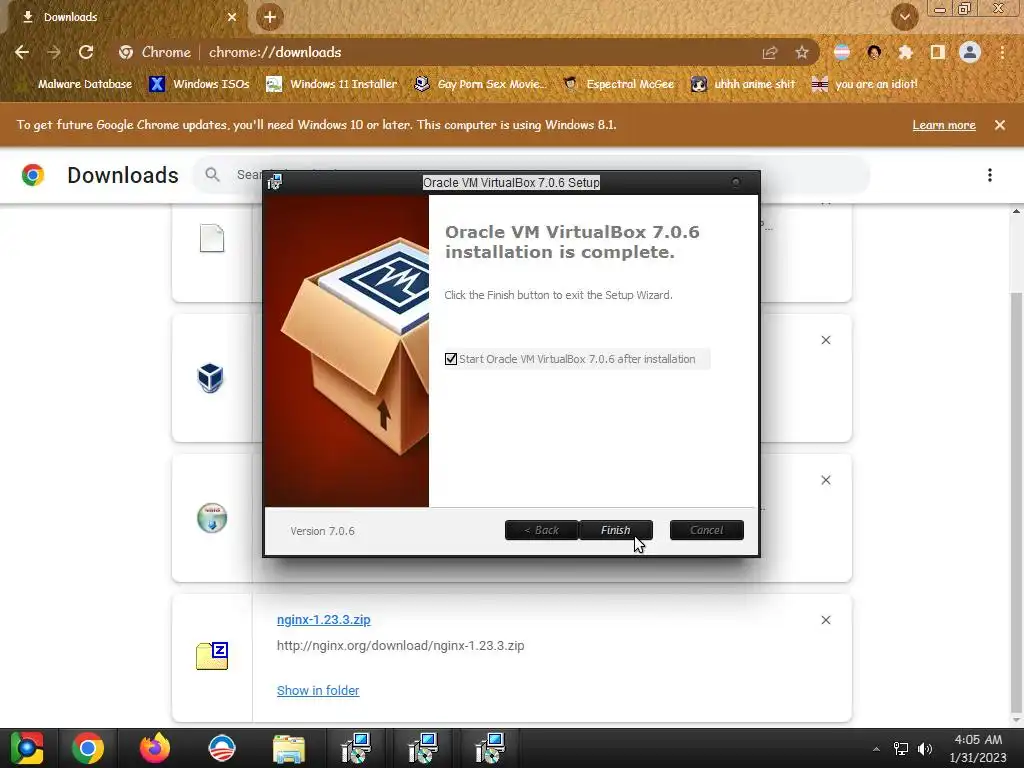1024x768 pixels.
Task: Click Cancel in the VirtualBox Setup wizard
Action: 707,530
